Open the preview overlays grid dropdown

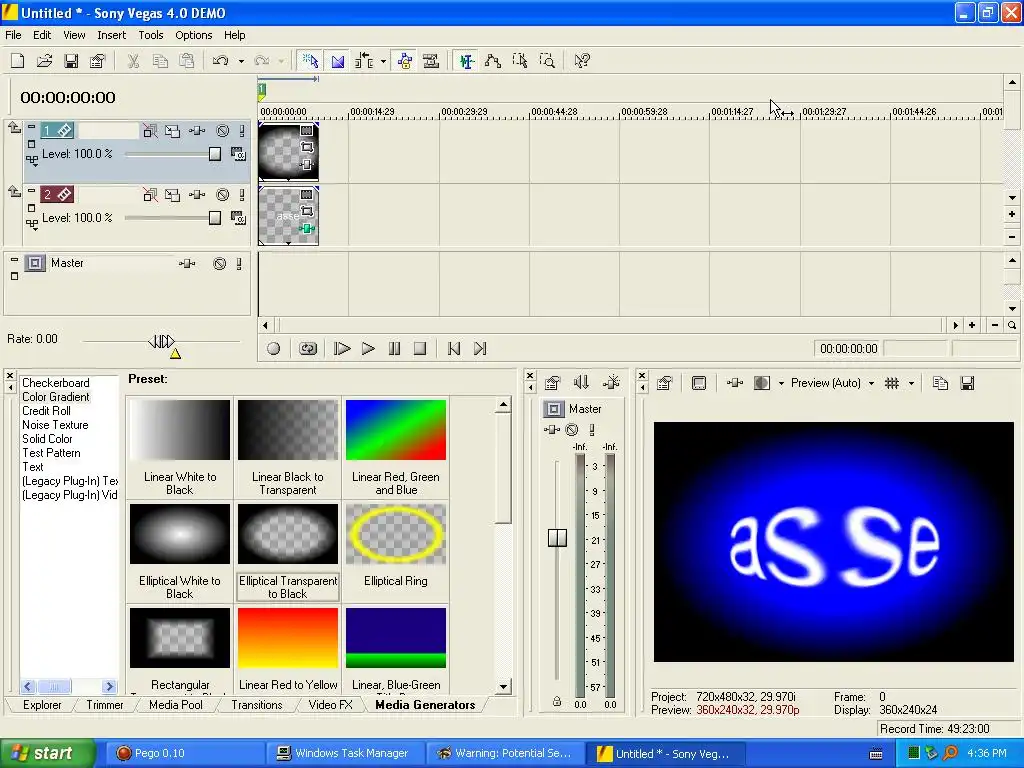pyautogui.click(x=911, y=383)
